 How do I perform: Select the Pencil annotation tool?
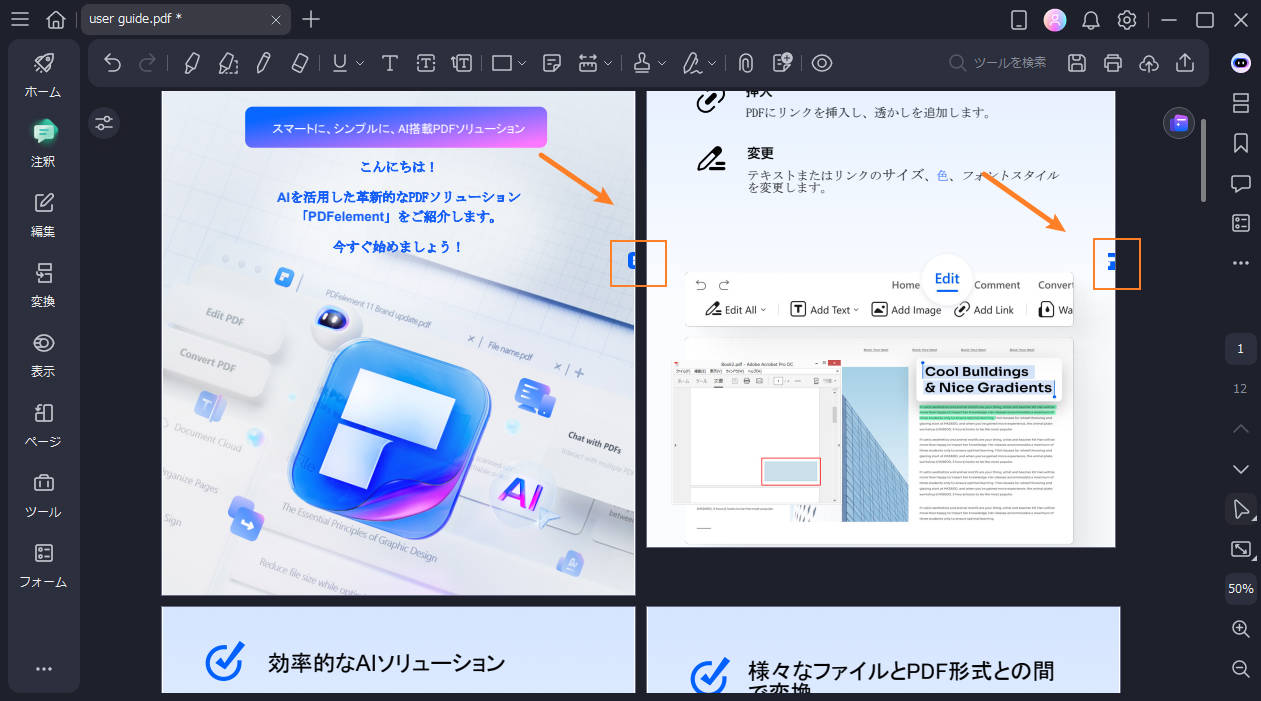point(262,63)
